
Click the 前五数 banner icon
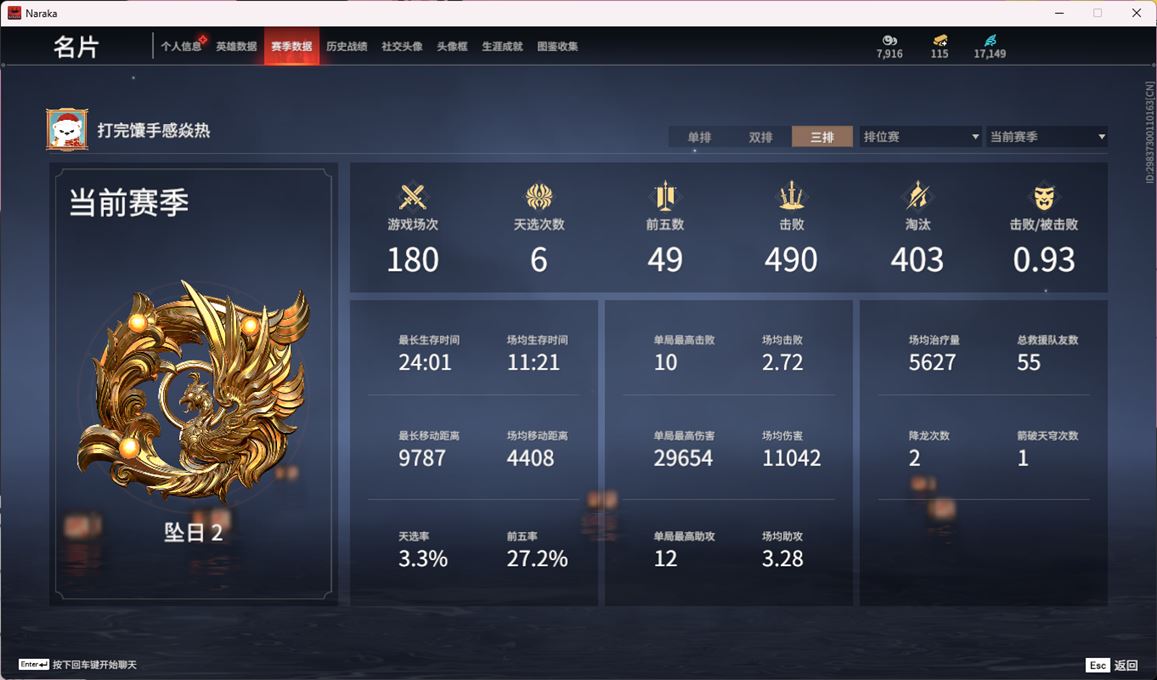tap(665, 196)
